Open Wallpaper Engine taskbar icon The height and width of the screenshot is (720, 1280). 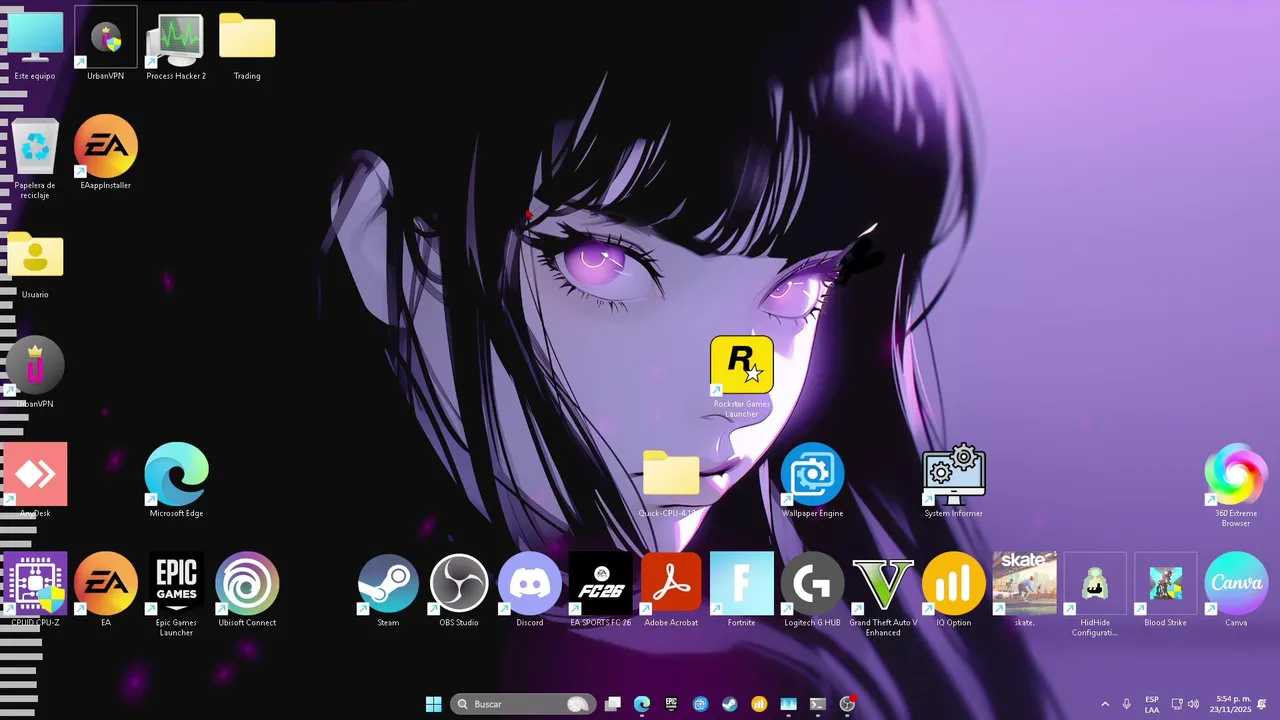click(701, 704)
